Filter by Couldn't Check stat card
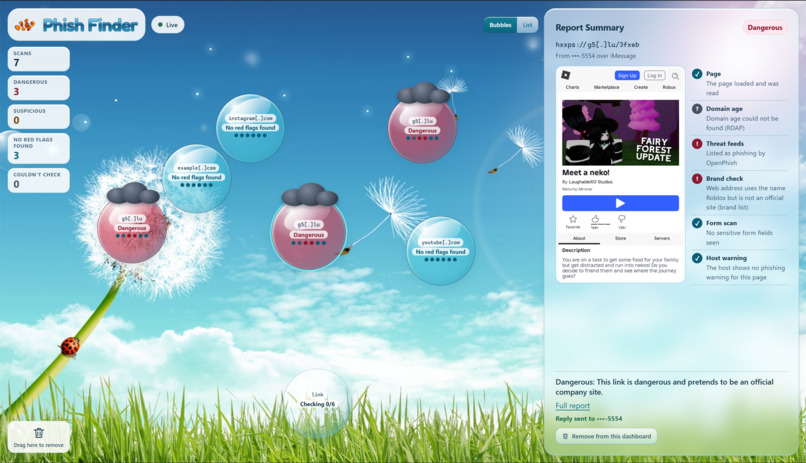Viewport: 806px width, 463px height. point(39,180)
